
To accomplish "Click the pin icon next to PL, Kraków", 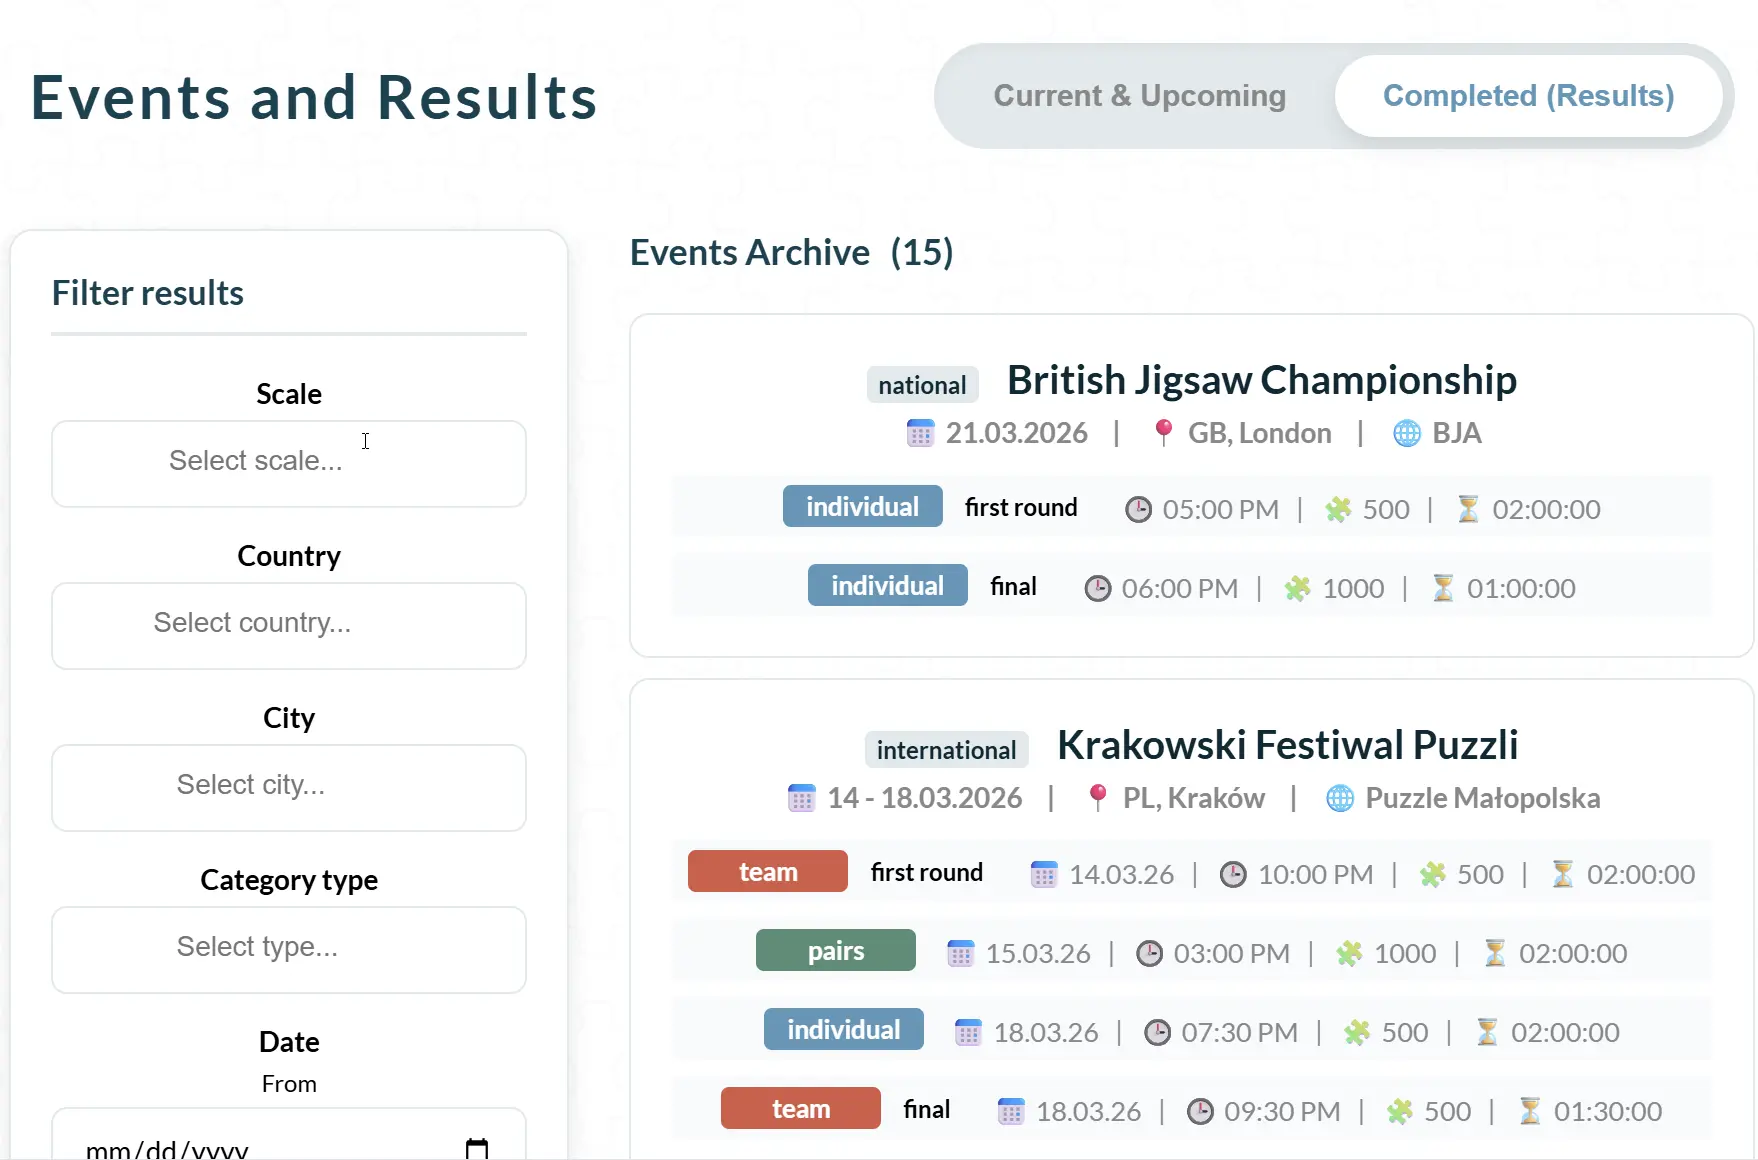I will pyautogui.click(x=1097, y=797).
